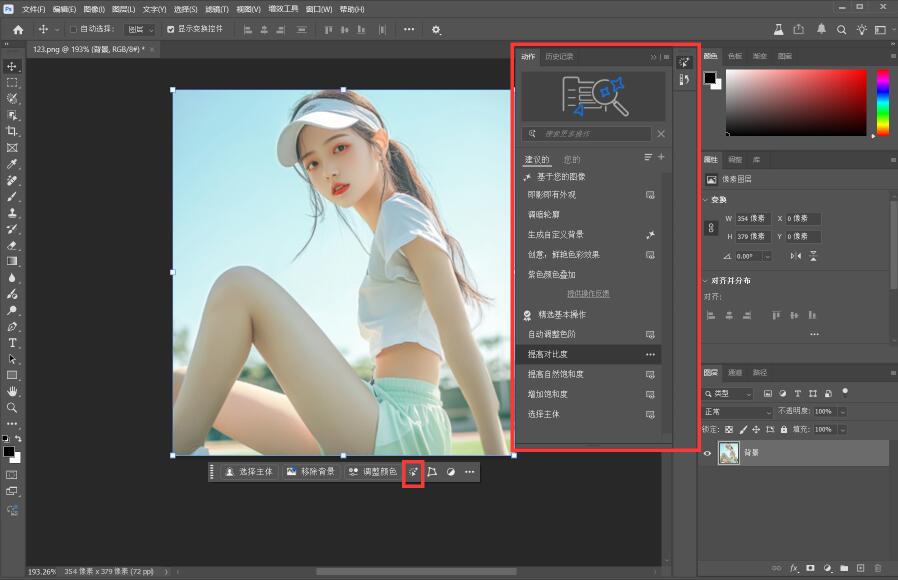Toggle lock transparent pixels in the Layers panel
This screenshot has height=580, width=898.
coord(731,429)
